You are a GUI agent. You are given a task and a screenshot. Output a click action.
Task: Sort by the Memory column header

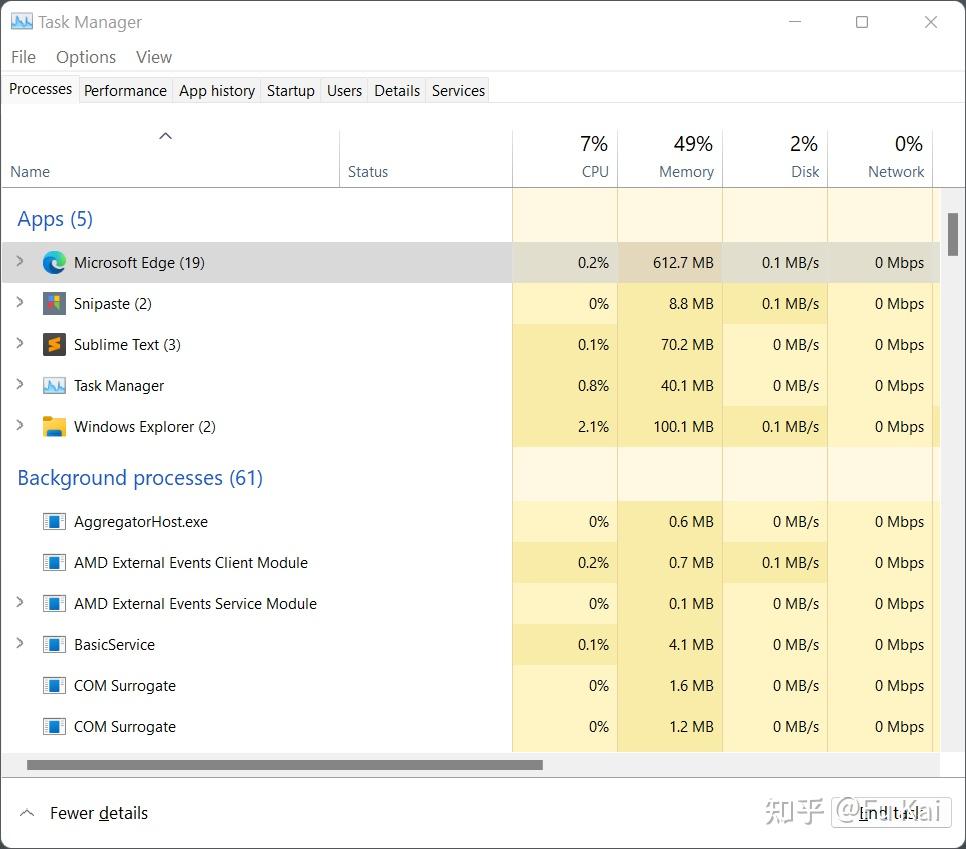click(670, 158)
